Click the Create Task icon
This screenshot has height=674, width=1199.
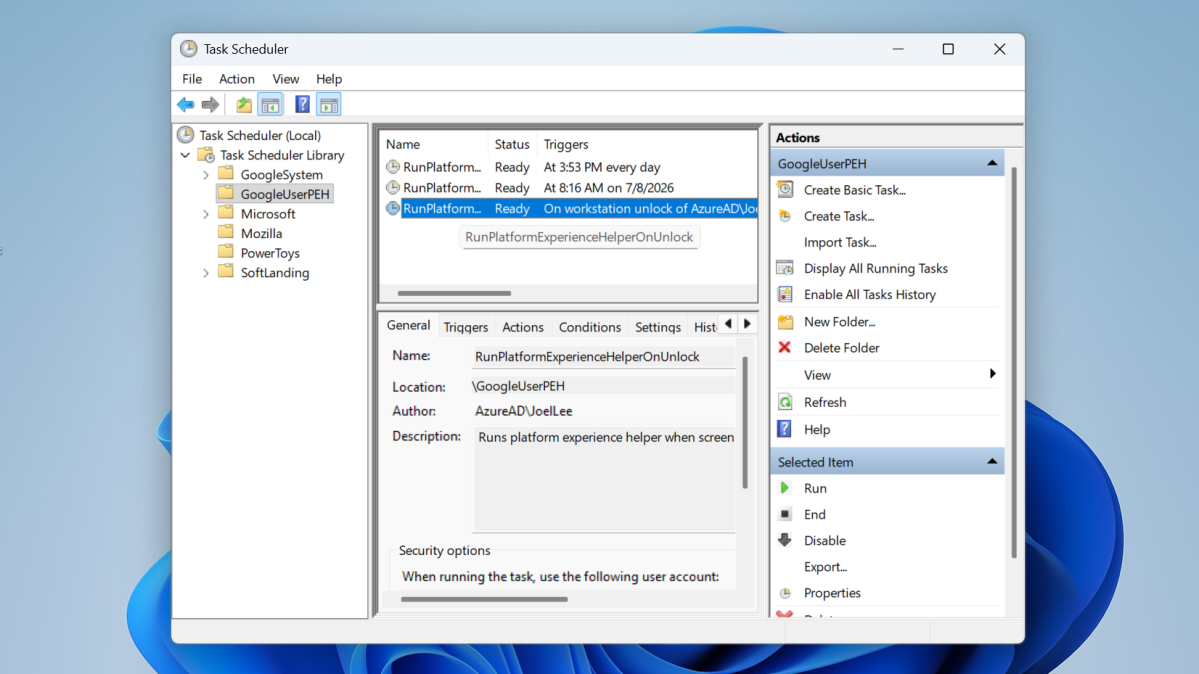pos(785,217)
